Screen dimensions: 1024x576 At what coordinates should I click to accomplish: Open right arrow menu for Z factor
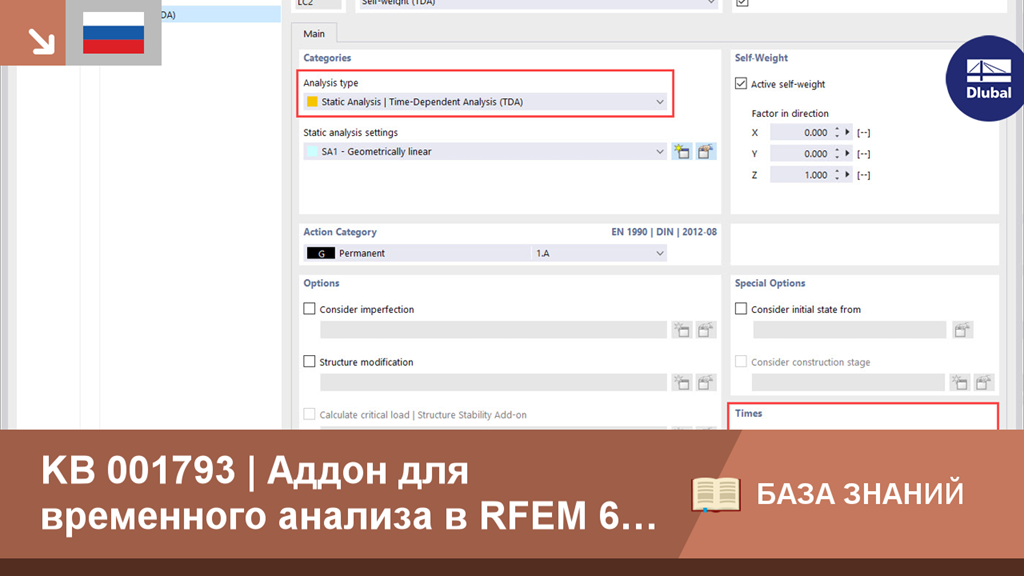[848, 175]
